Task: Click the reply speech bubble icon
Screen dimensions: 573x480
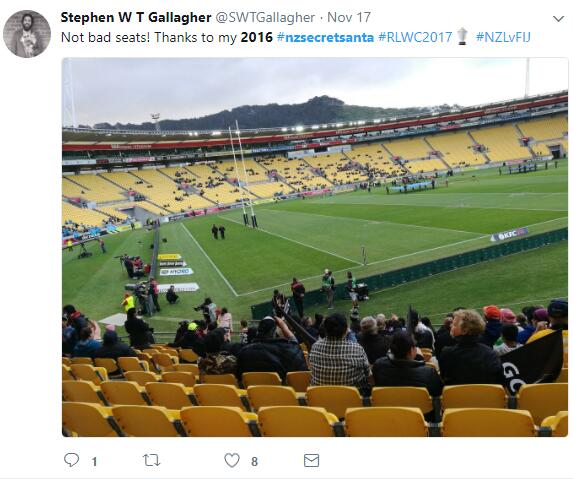Action: [71, 460]
